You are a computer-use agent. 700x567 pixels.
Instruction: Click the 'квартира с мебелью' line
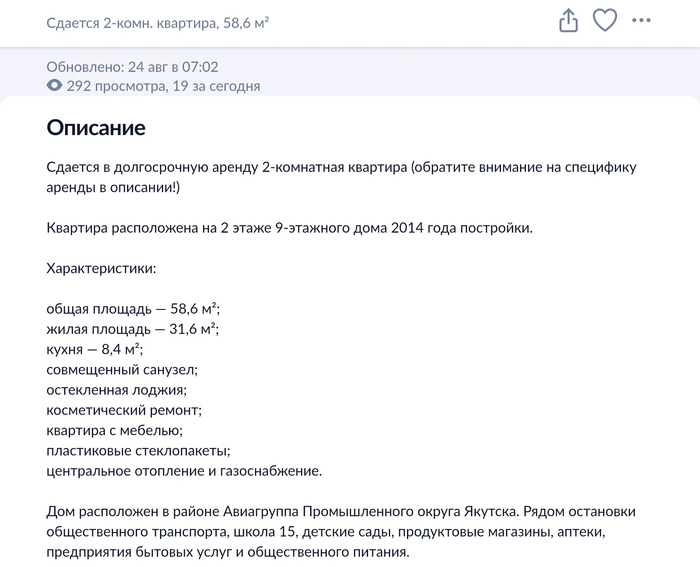coord(115,431)
